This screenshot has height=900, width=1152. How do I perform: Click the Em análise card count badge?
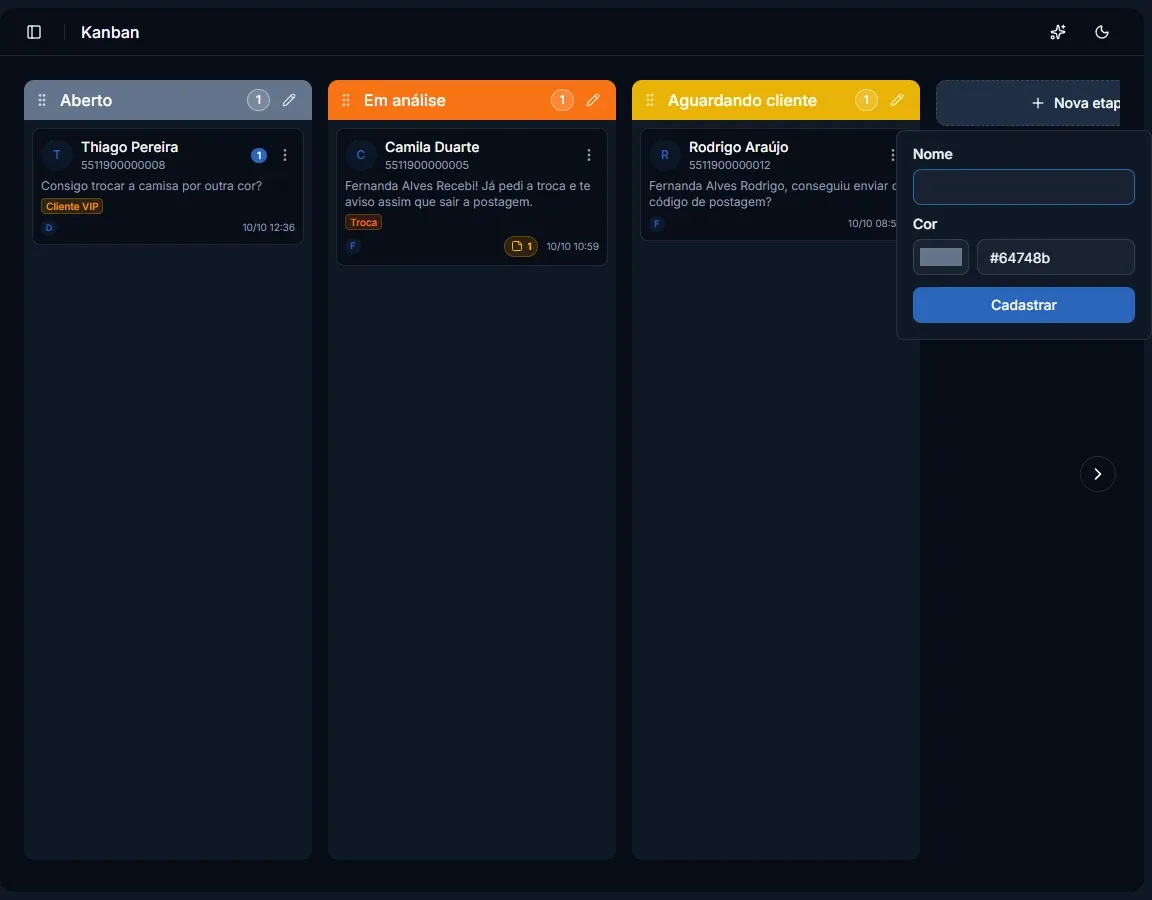(562, 100)
